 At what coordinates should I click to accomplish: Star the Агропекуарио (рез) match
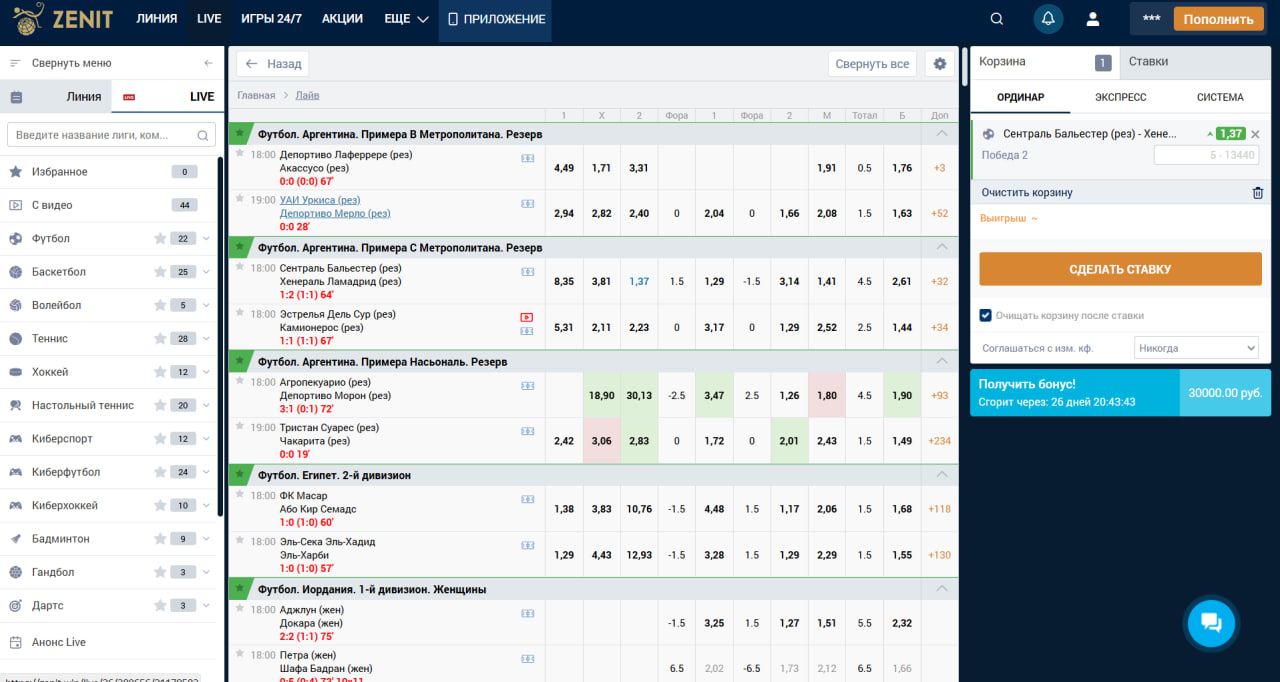pos(240,380)
